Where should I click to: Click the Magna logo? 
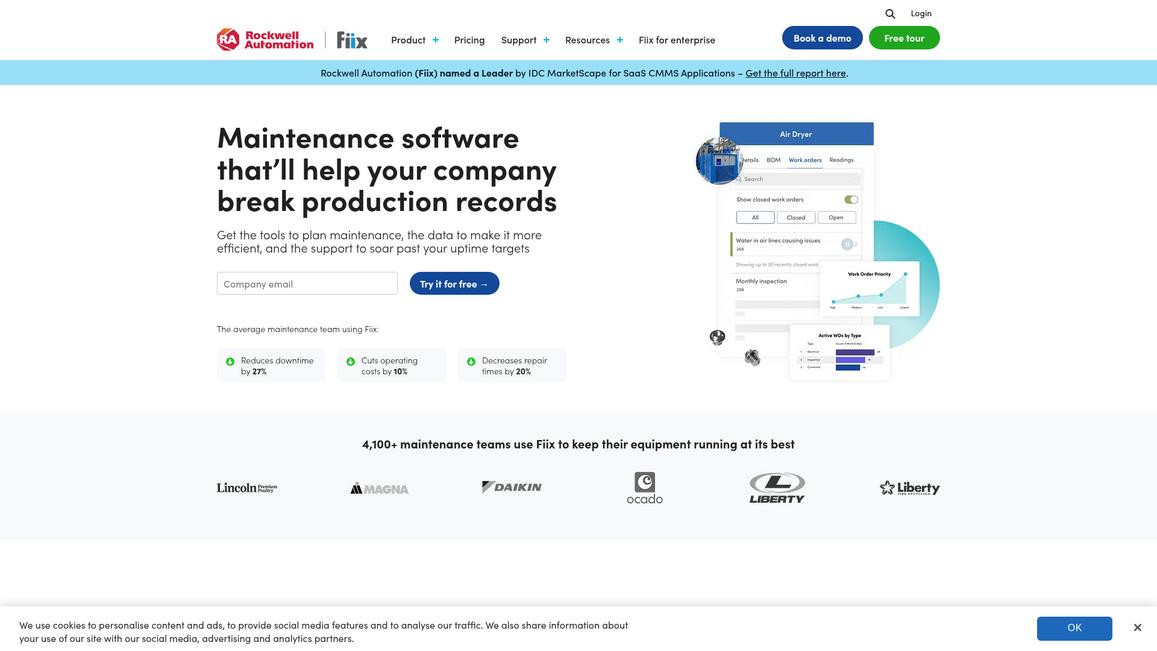pyautogui.click(x=379, y=489)
